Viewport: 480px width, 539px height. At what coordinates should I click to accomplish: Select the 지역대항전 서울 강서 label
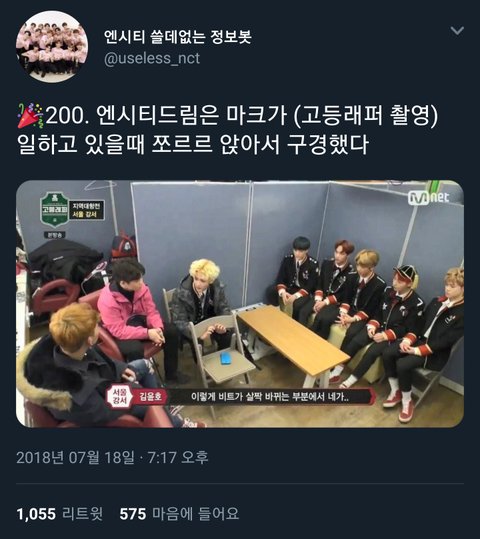coord(87,210)
